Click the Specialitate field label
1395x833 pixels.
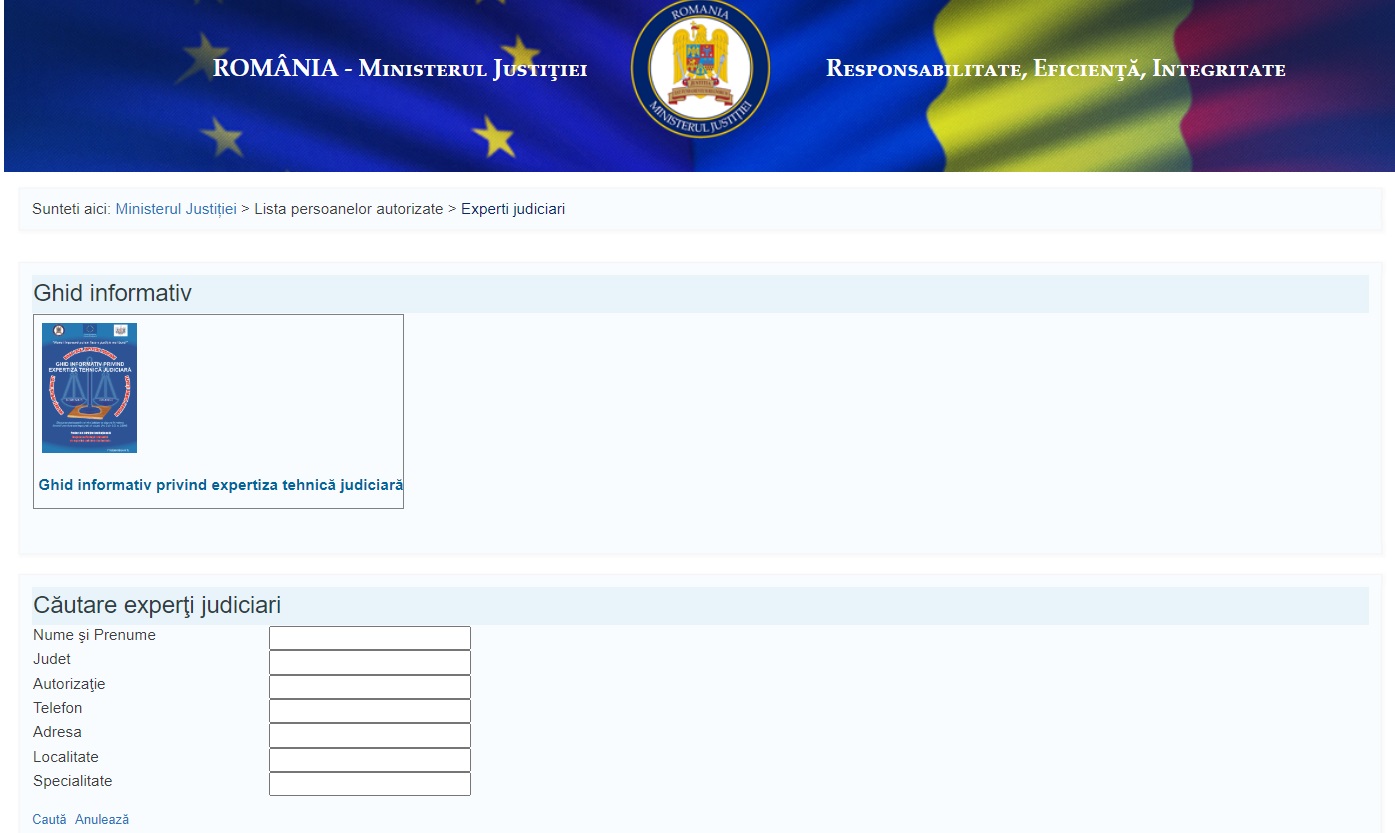point(73,781)
